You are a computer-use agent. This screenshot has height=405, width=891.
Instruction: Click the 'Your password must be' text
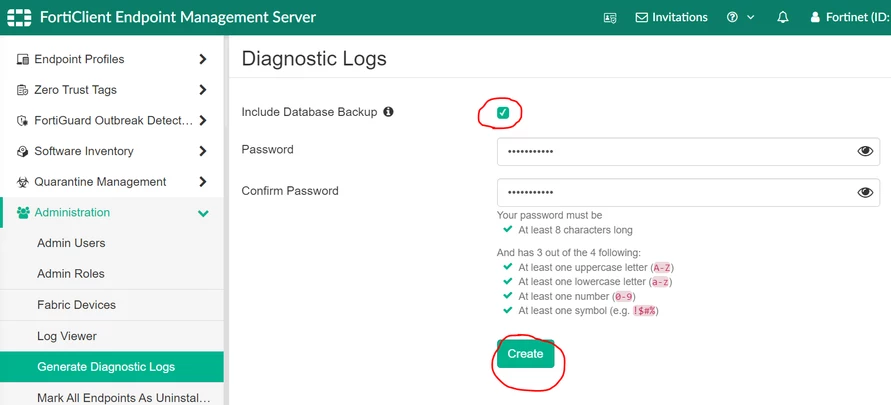[549, 215]
